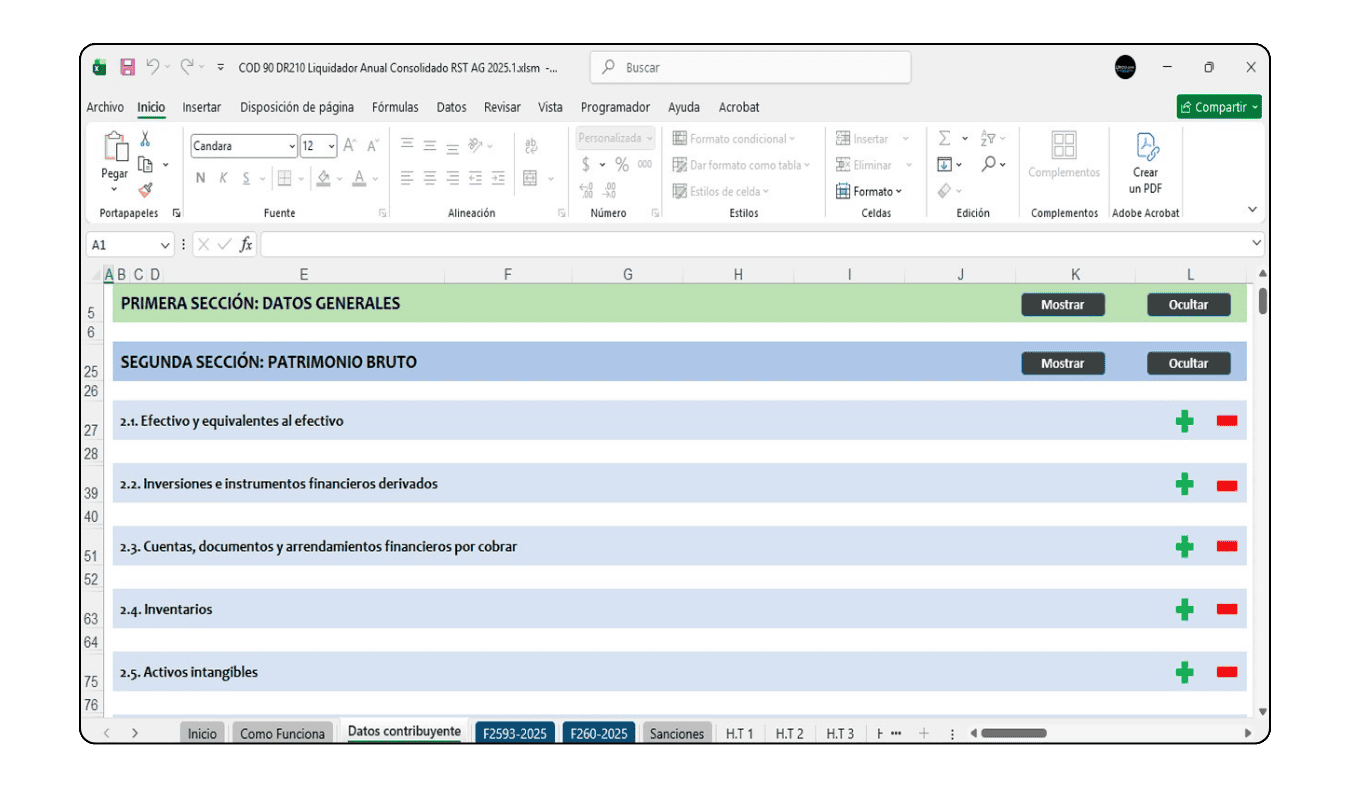Expand section 2.1 Efectivo with green plus
The image size is (1350, 788).
1184,421
